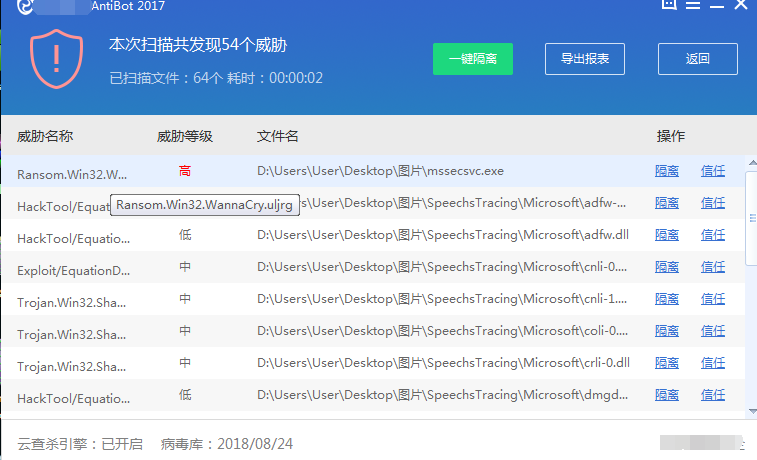Click the 中 level in crli-0.dll row

(185, 363)
